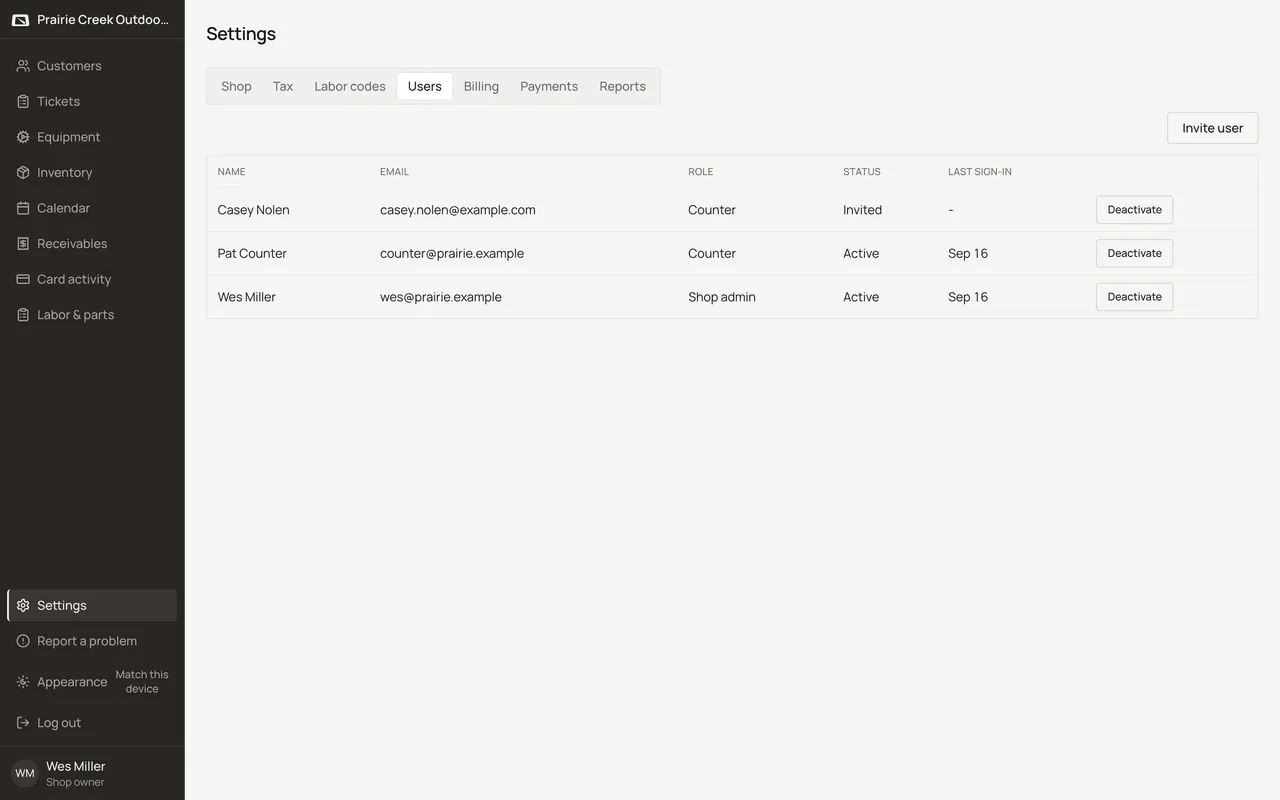The height and width of the screenshot is (800, 1280).
Task: Click the Labor & parts clipboard icon
Action: click(x=23, y=314)
